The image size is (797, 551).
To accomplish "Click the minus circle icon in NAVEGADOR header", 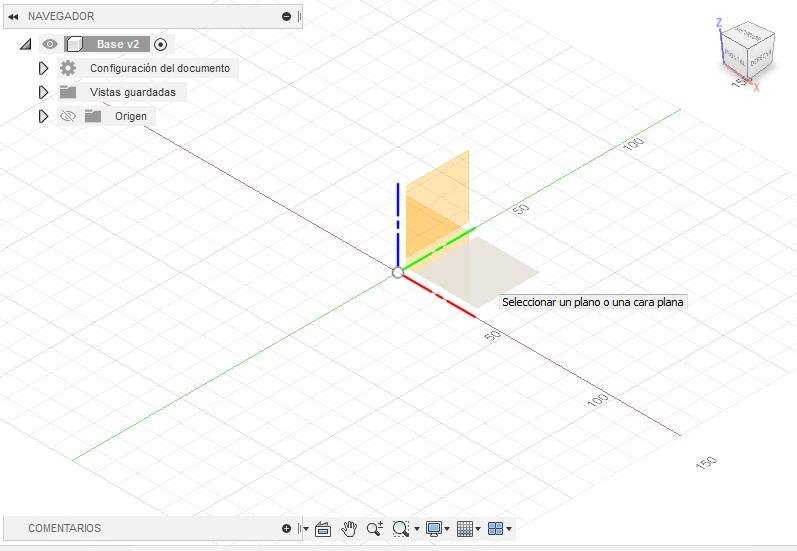I will click(286, 16).
